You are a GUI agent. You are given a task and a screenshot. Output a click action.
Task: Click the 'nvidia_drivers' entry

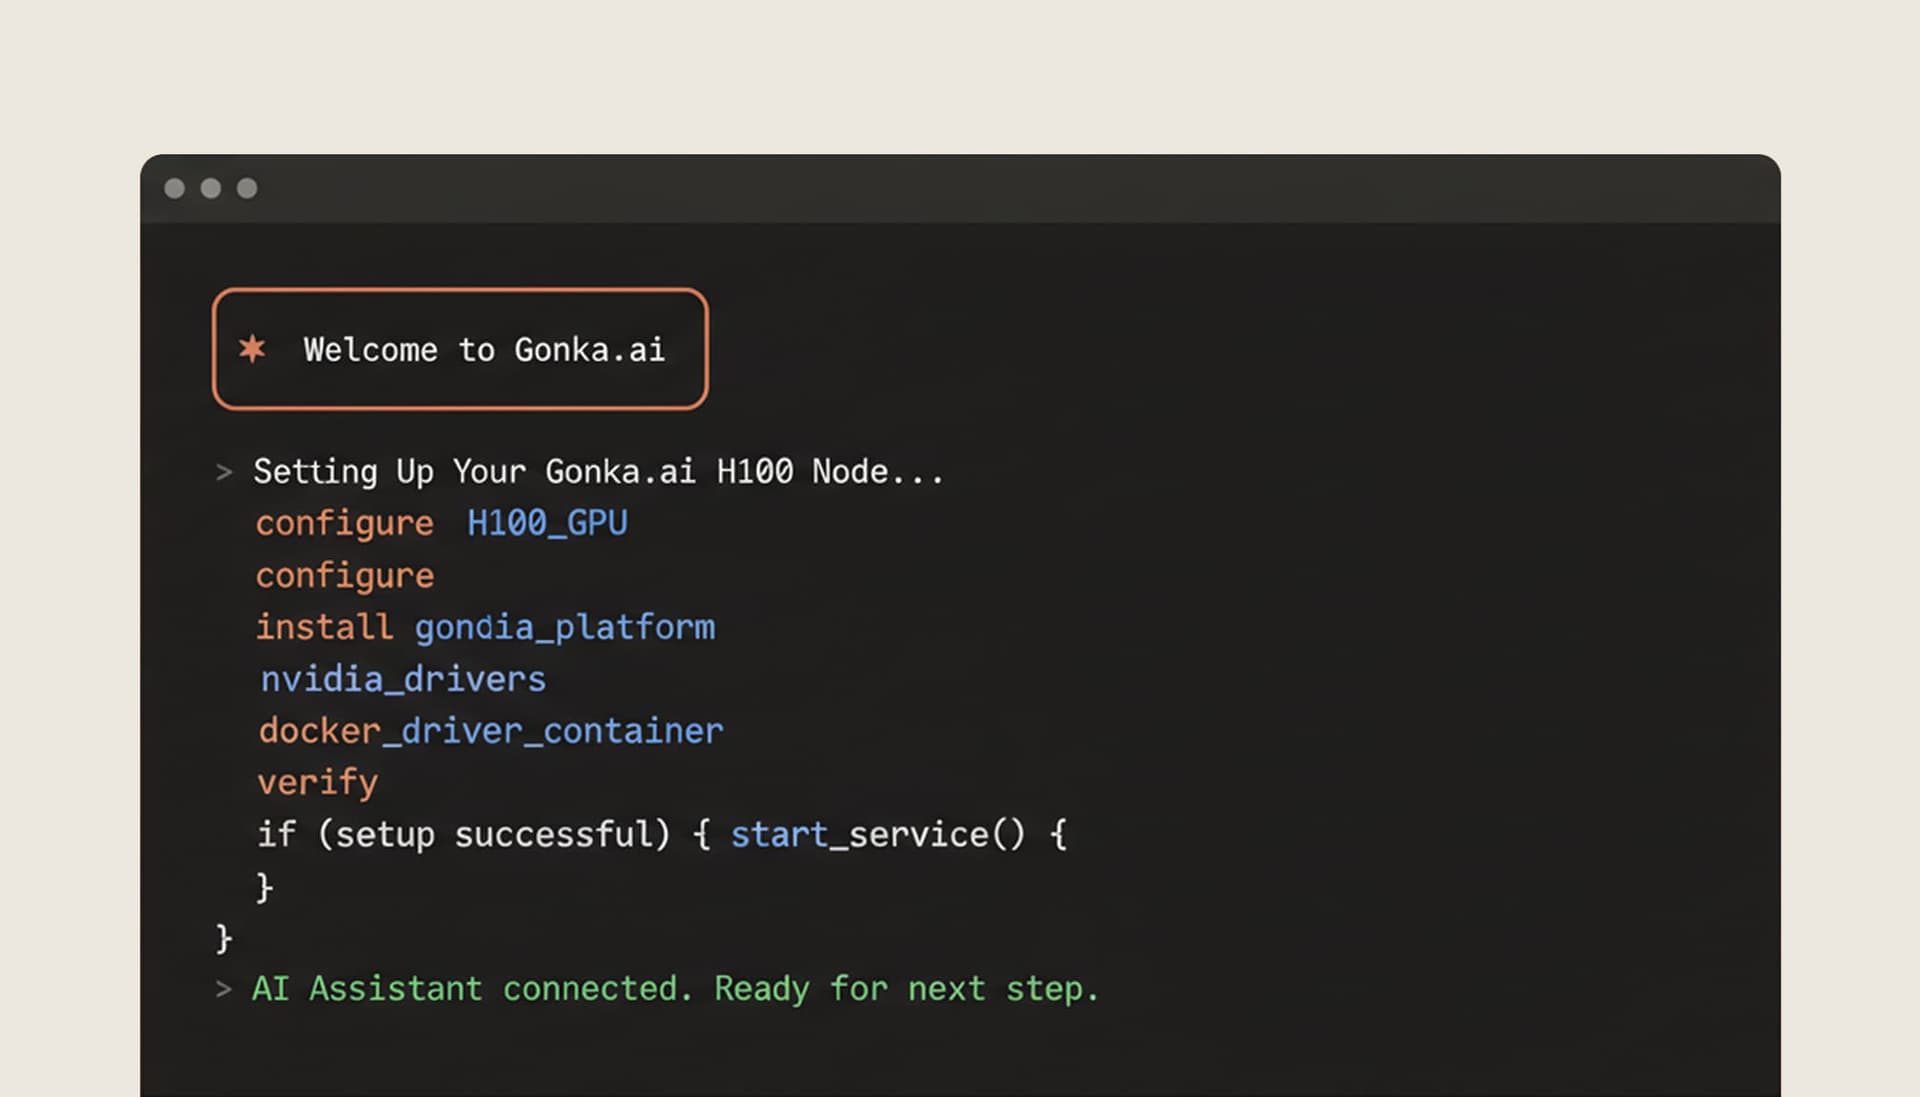tap(401, 679)
